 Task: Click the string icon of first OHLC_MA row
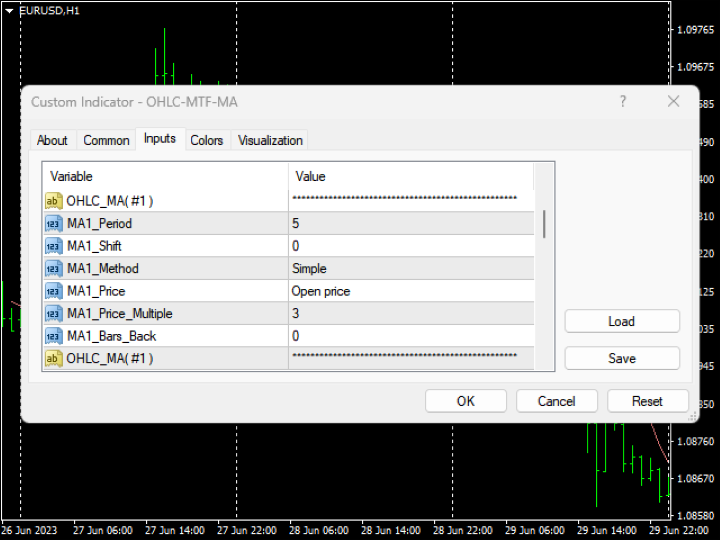tap(54, 201)
